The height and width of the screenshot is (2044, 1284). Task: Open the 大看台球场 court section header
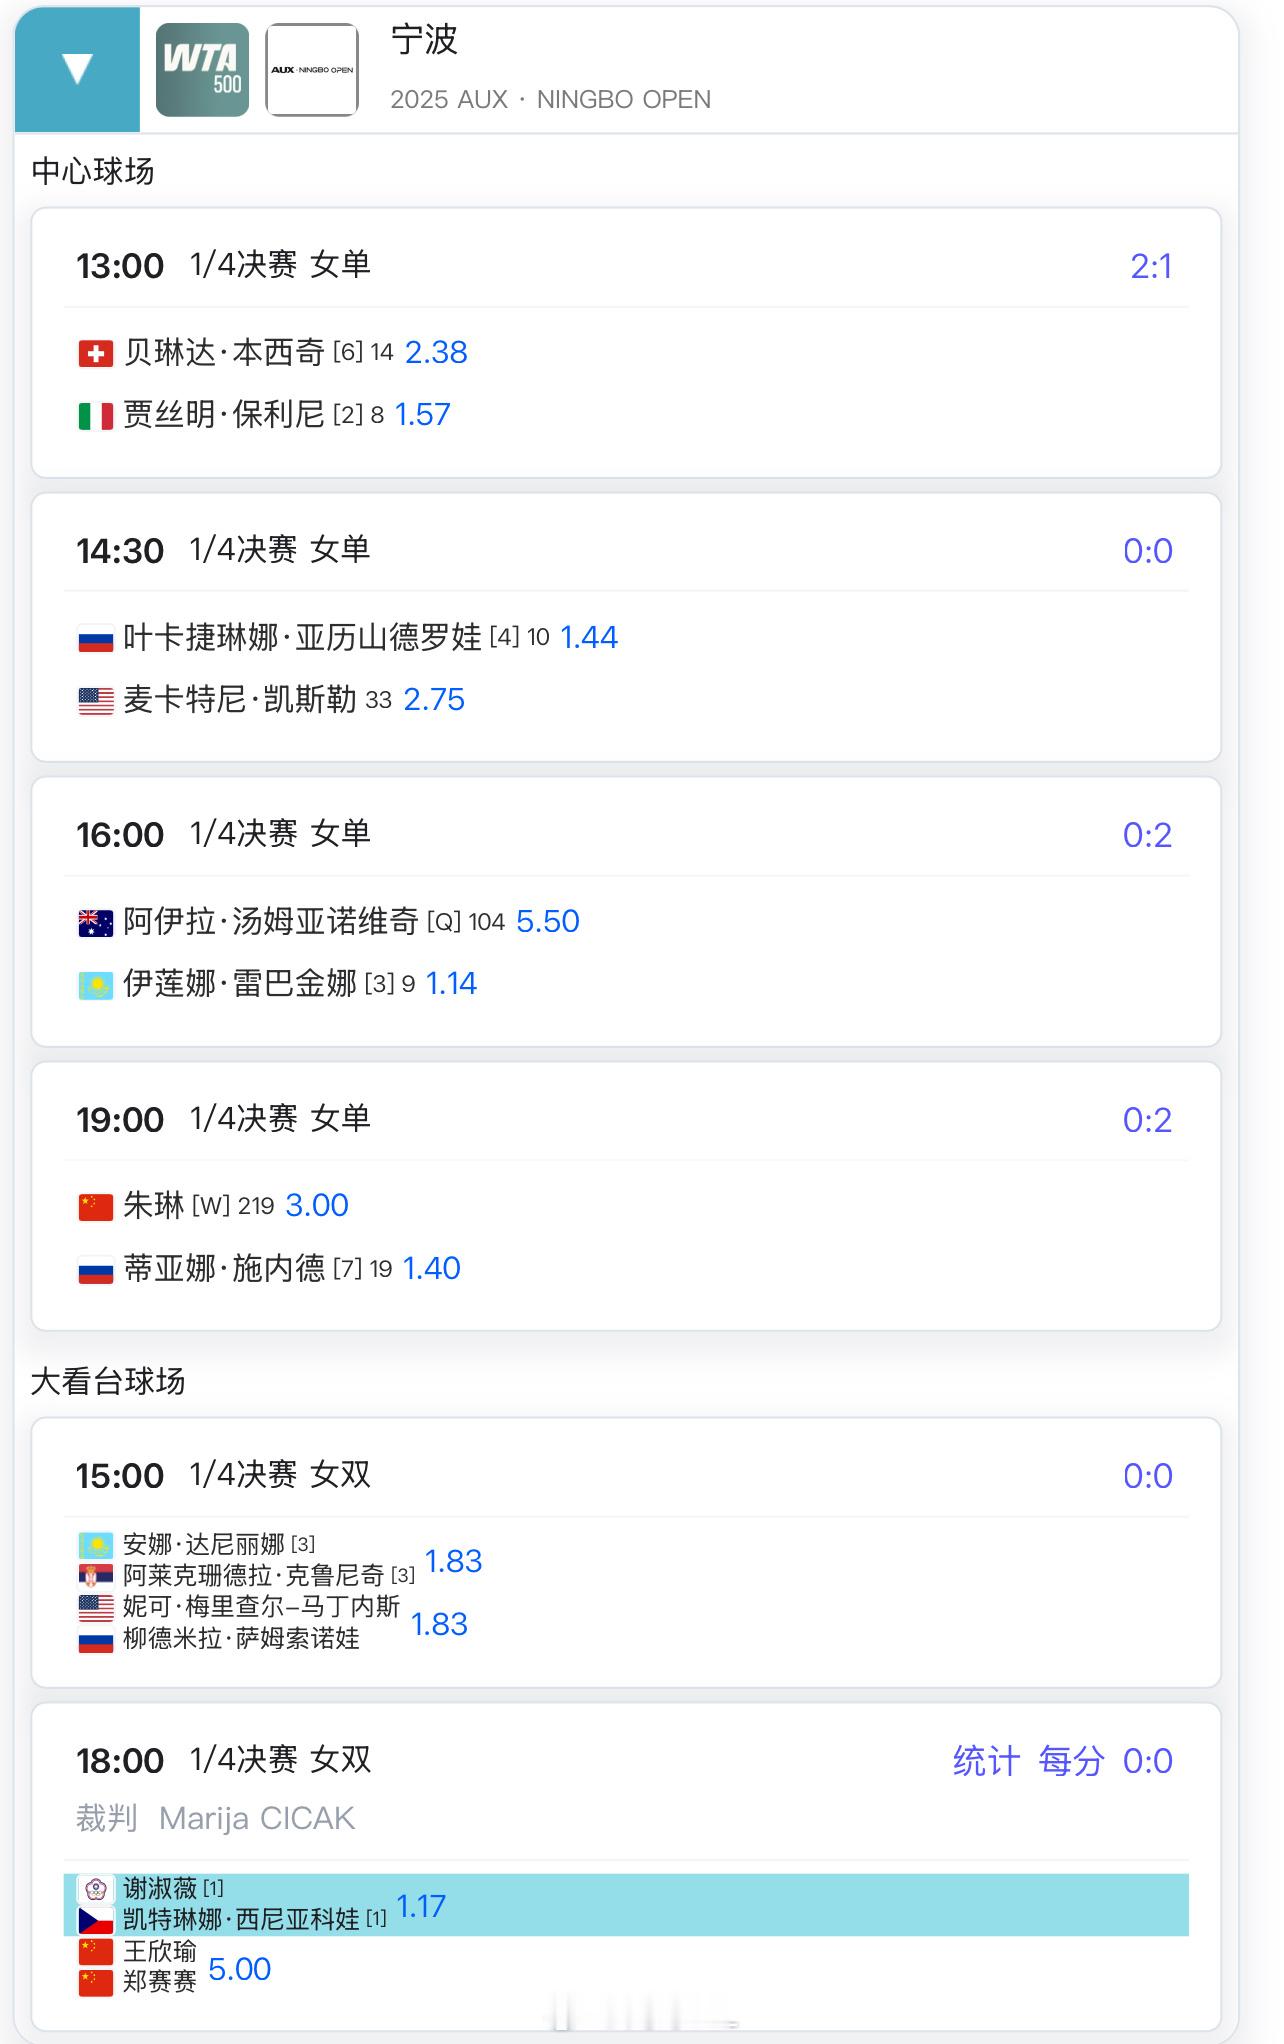coord(108,1381)
